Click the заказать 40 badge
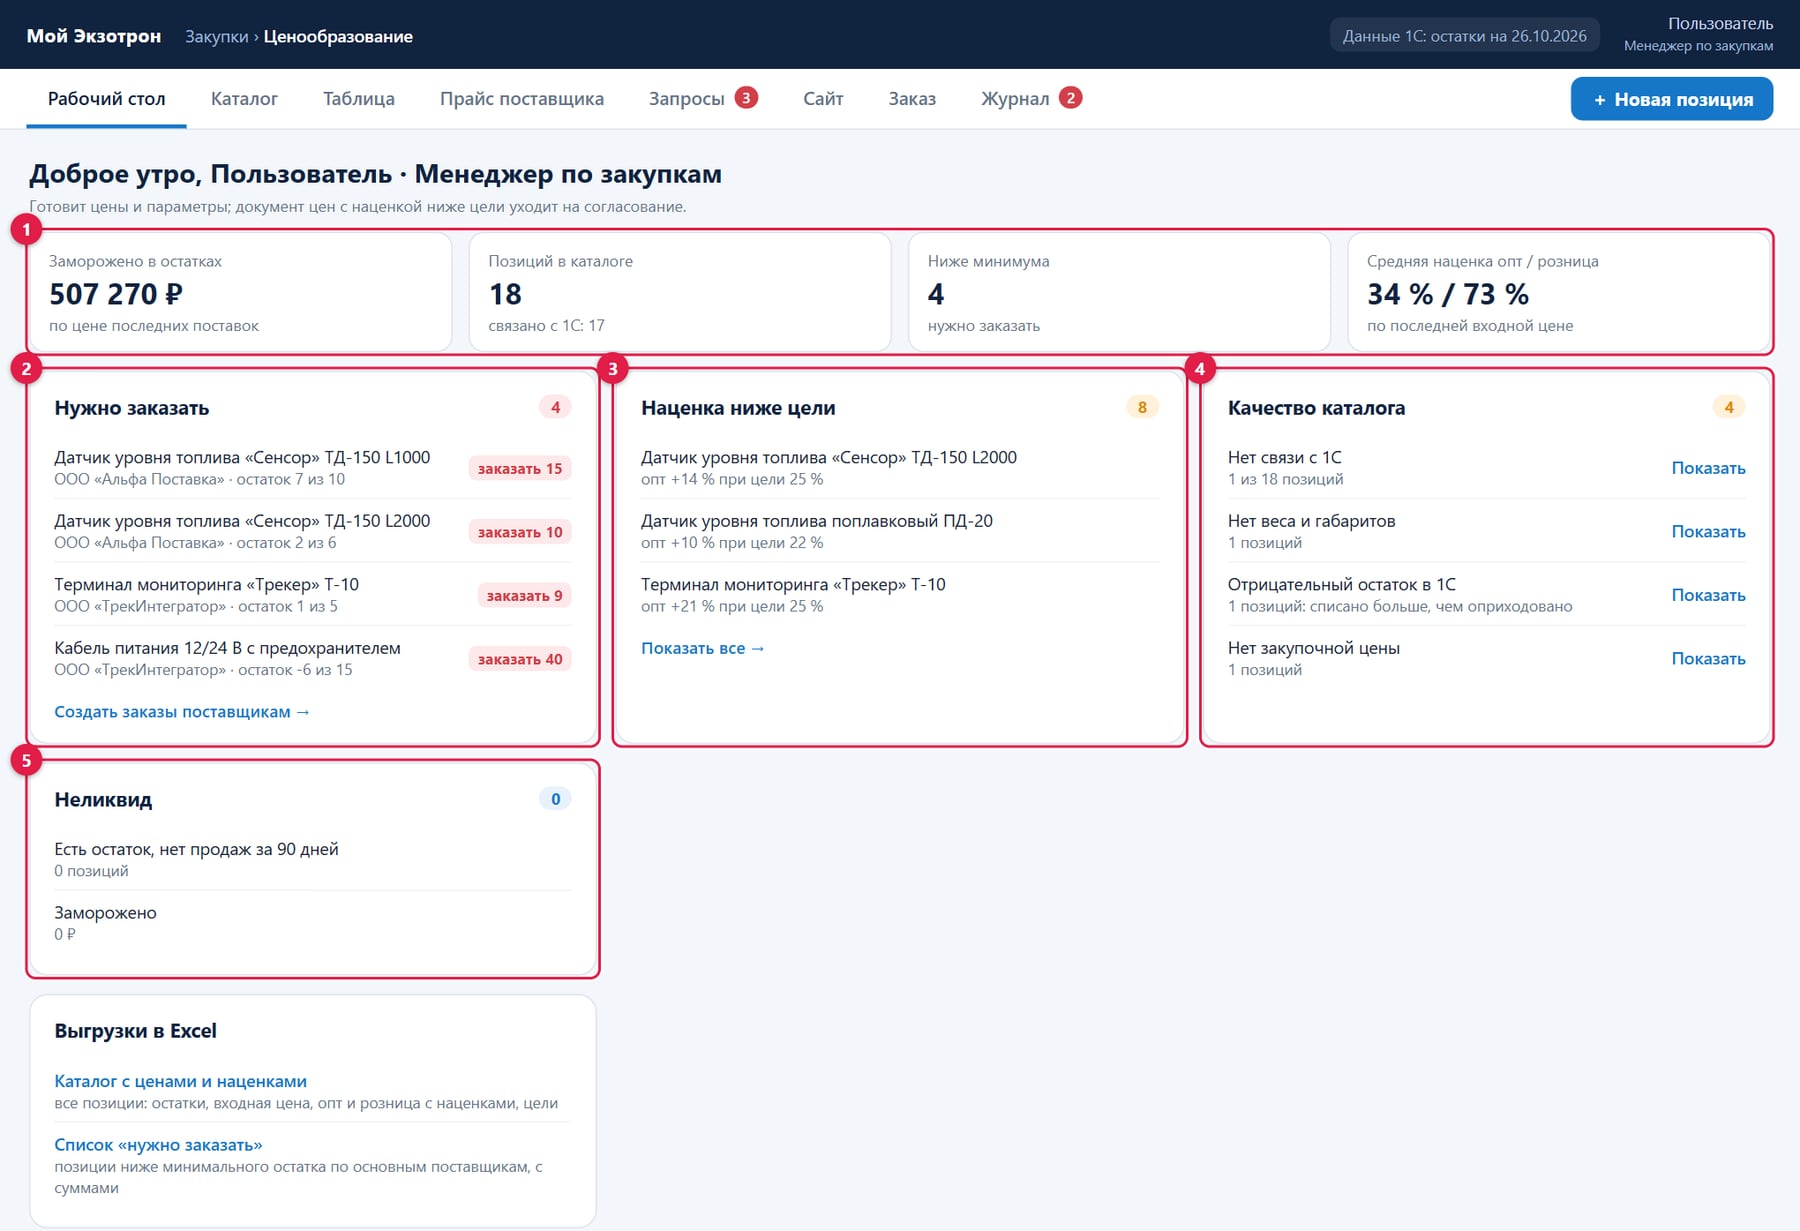Viewport: 1800px width, 1231px height. point(520,659)
